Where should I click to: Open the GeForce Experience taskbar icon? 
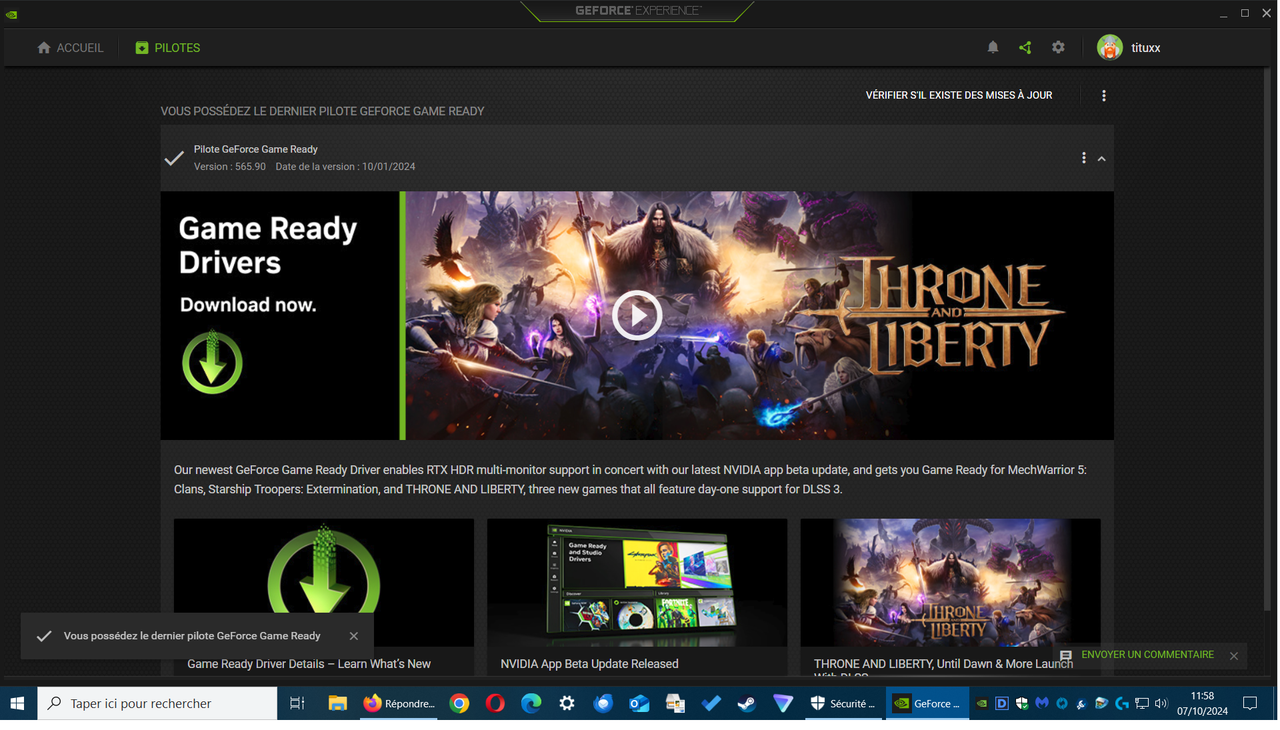coord(927,703)
